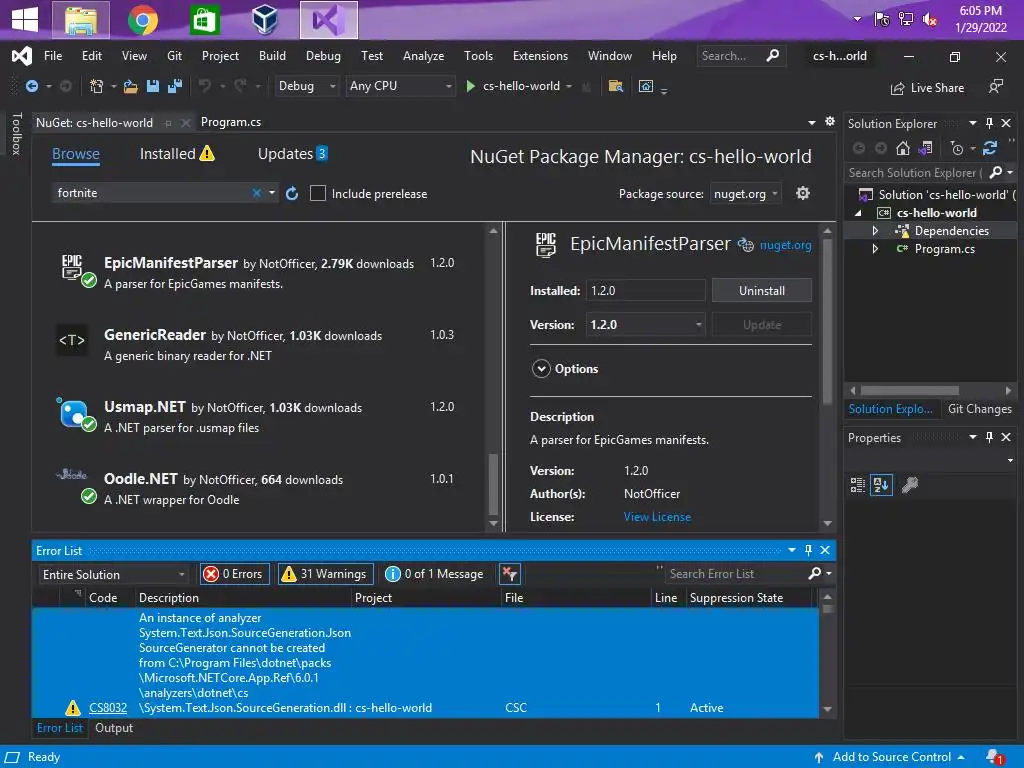Open File Explorer from the taskbar
Viewport: 1024px width, 768px height.
coord(80,20)
